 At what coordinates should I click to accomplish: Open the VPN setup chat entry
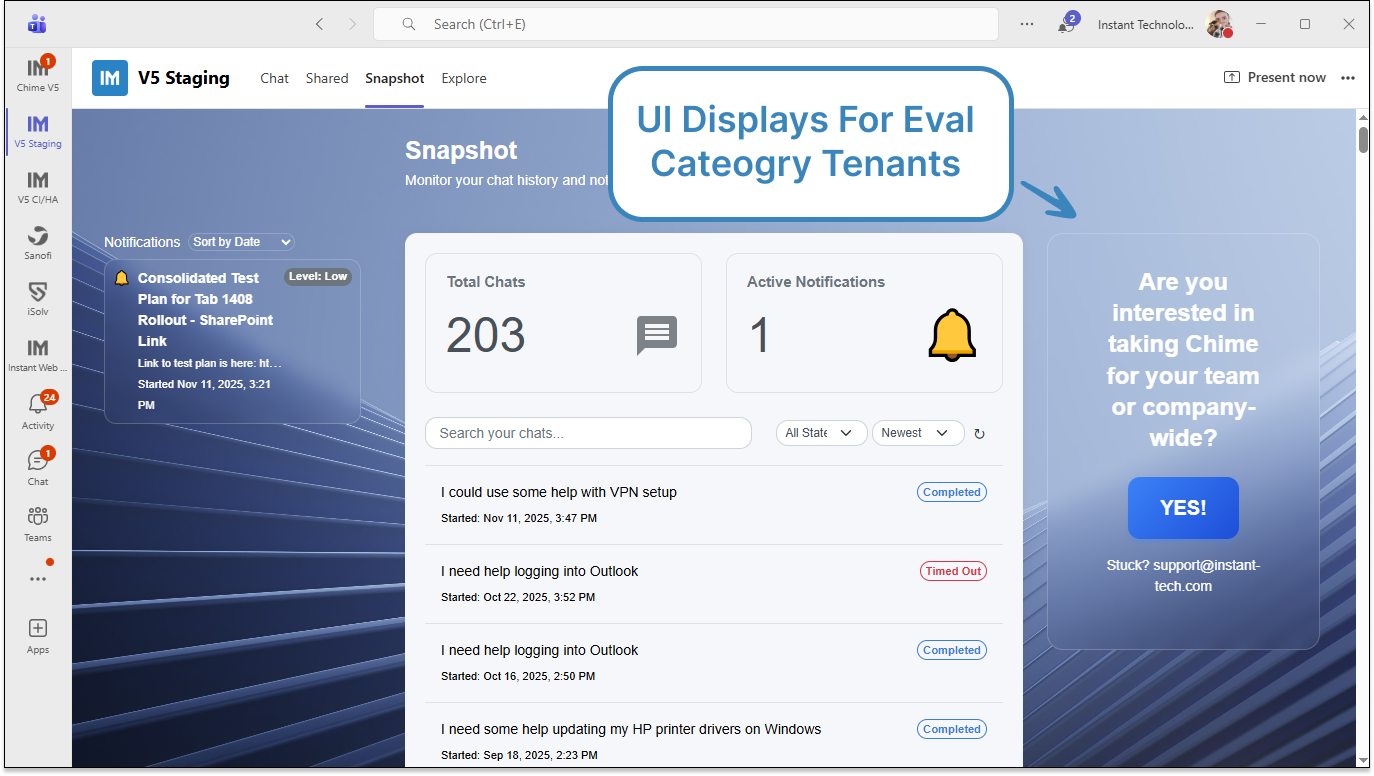[x=559, y=492]
